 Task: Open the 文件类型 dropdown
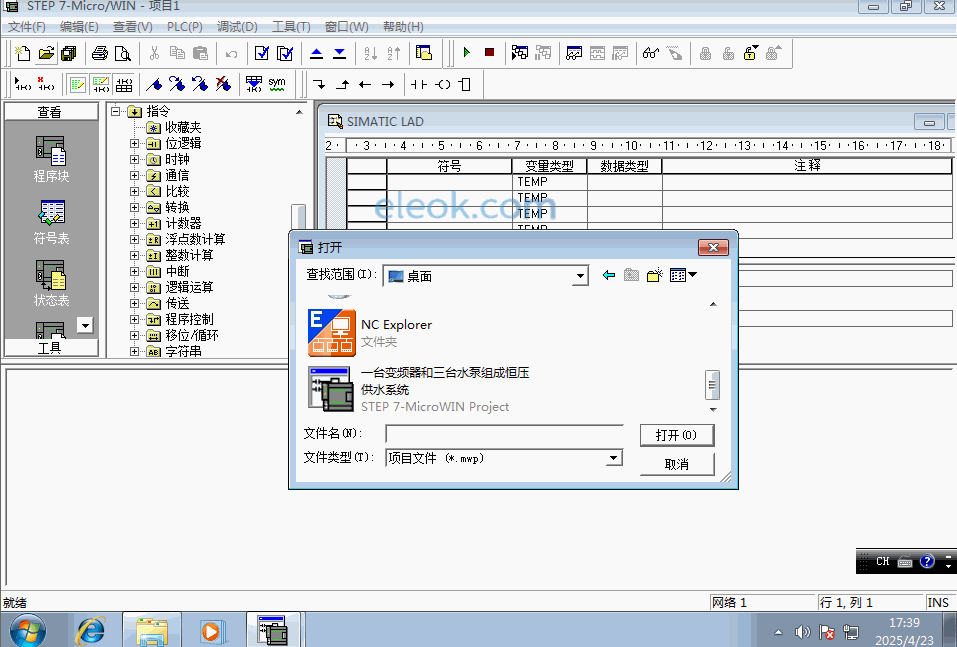614,458
